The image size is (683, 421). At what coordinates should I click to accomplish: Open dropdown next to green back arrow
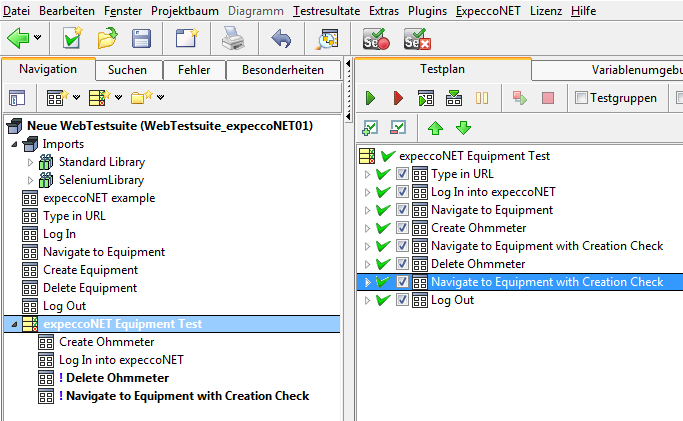coord(38,39)
